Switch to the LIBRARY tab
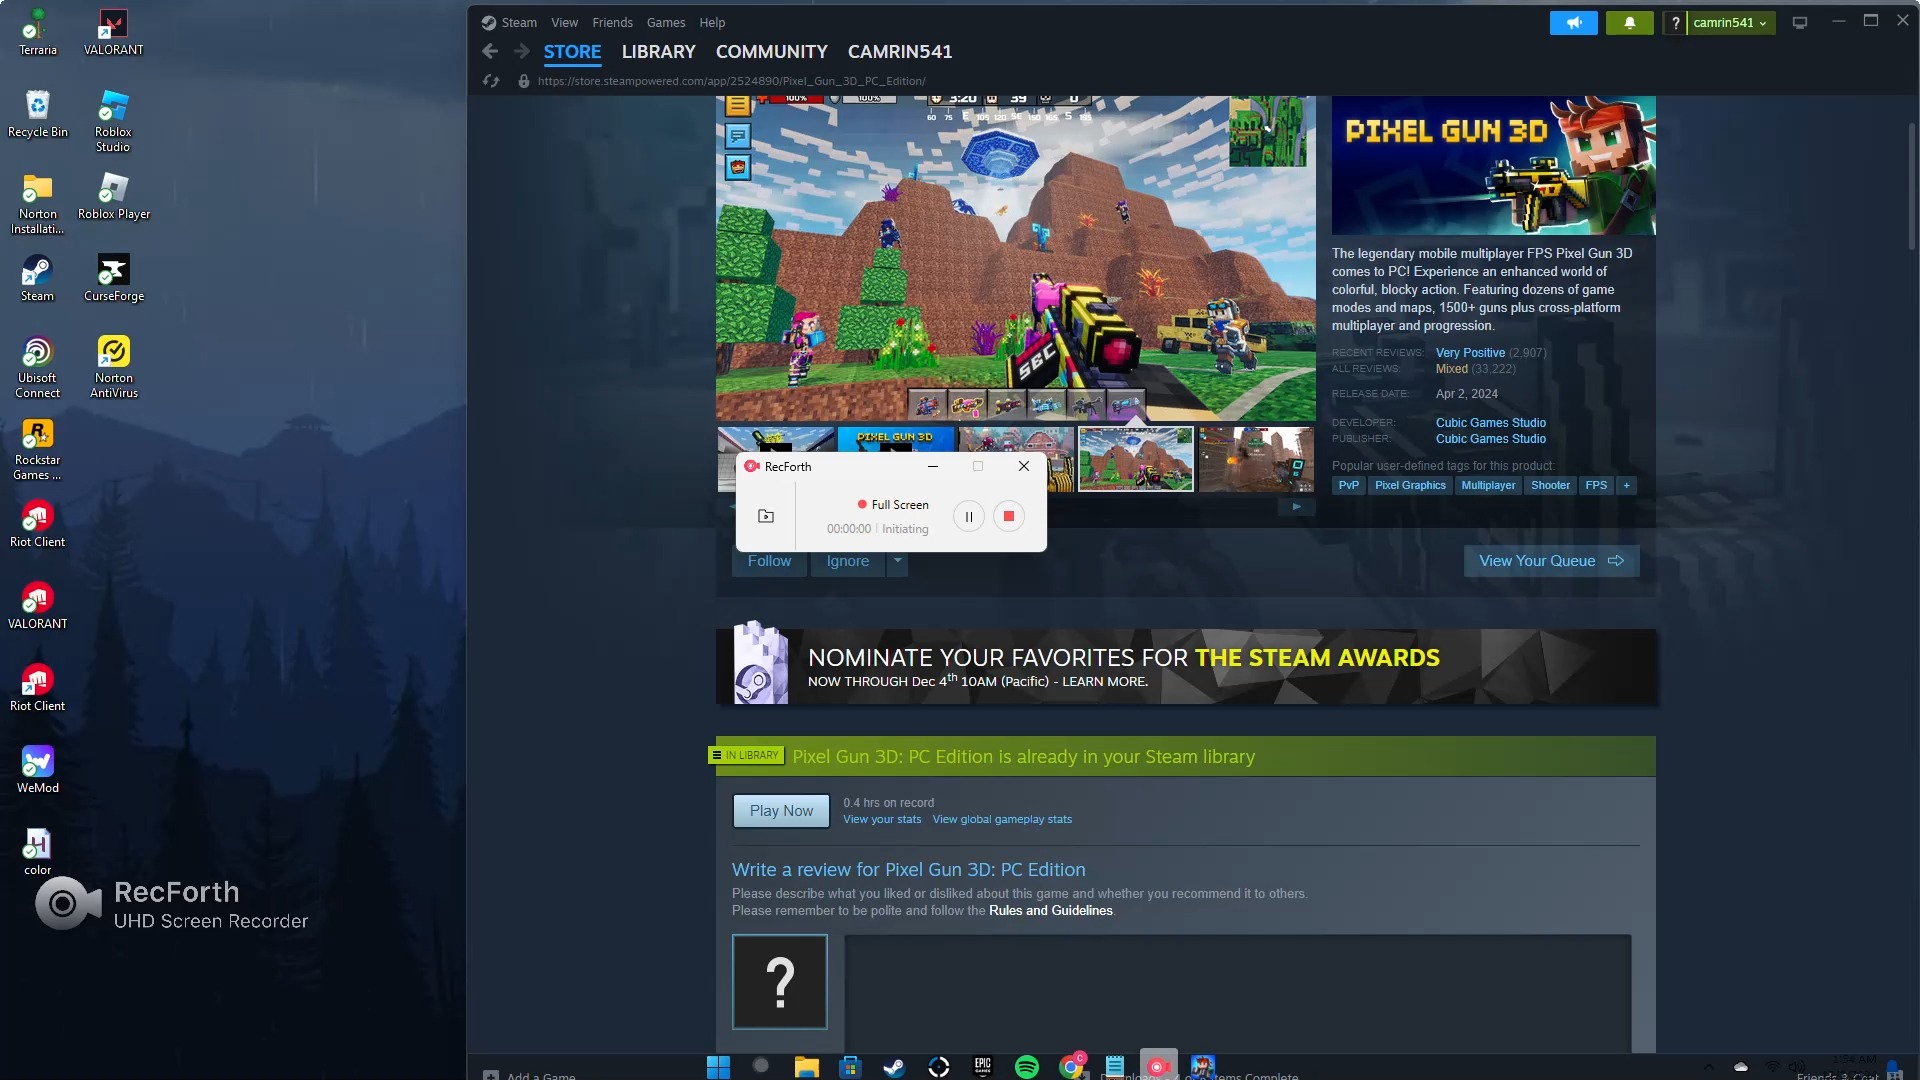 [658, 51]
